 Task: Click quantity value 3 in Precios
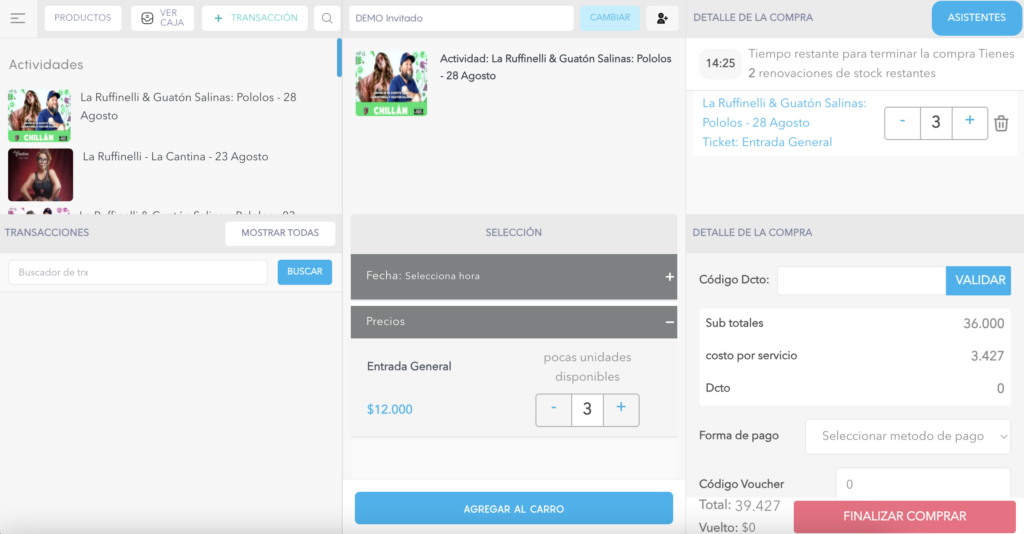587,409
